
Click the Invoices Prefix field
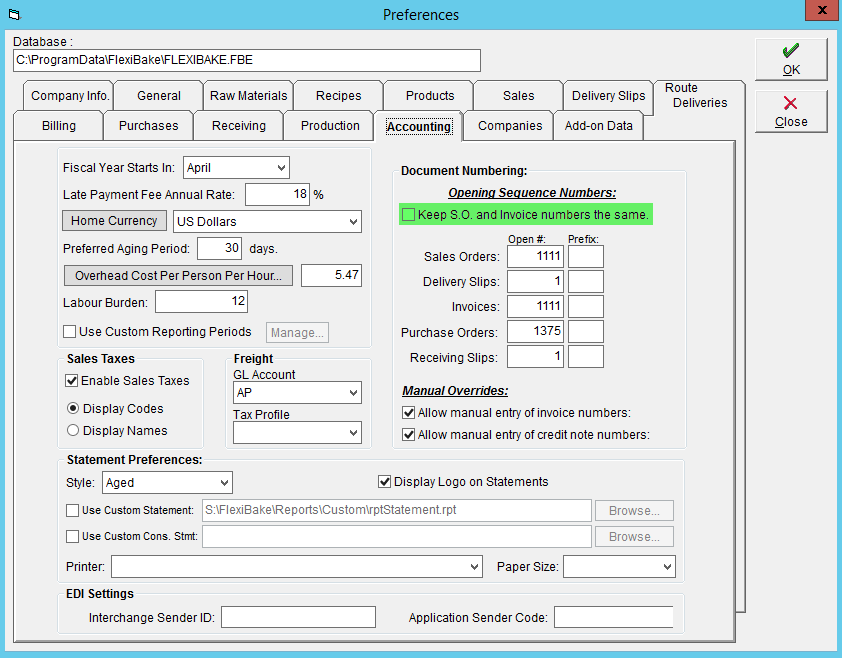click(585, 306)
